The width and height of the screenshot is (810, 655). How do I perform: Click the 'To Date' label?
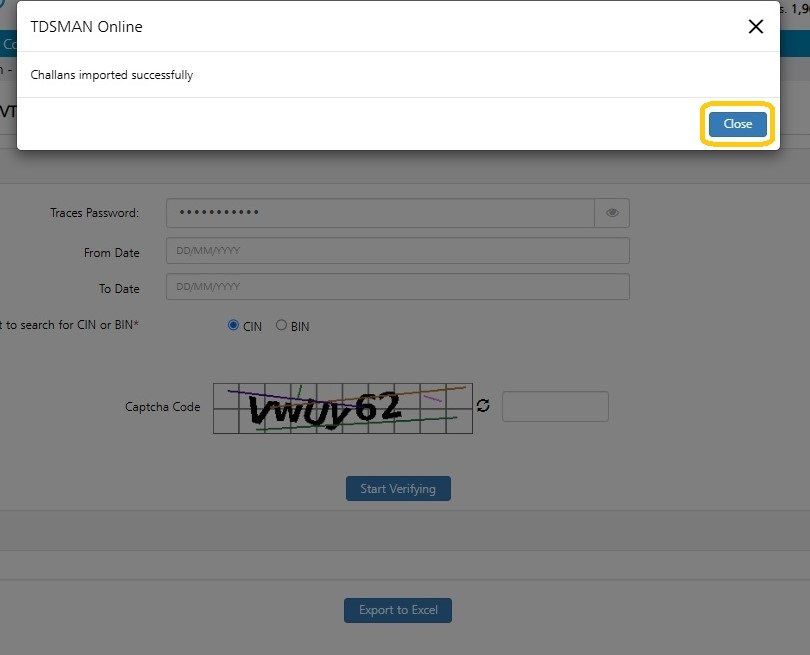119,289
